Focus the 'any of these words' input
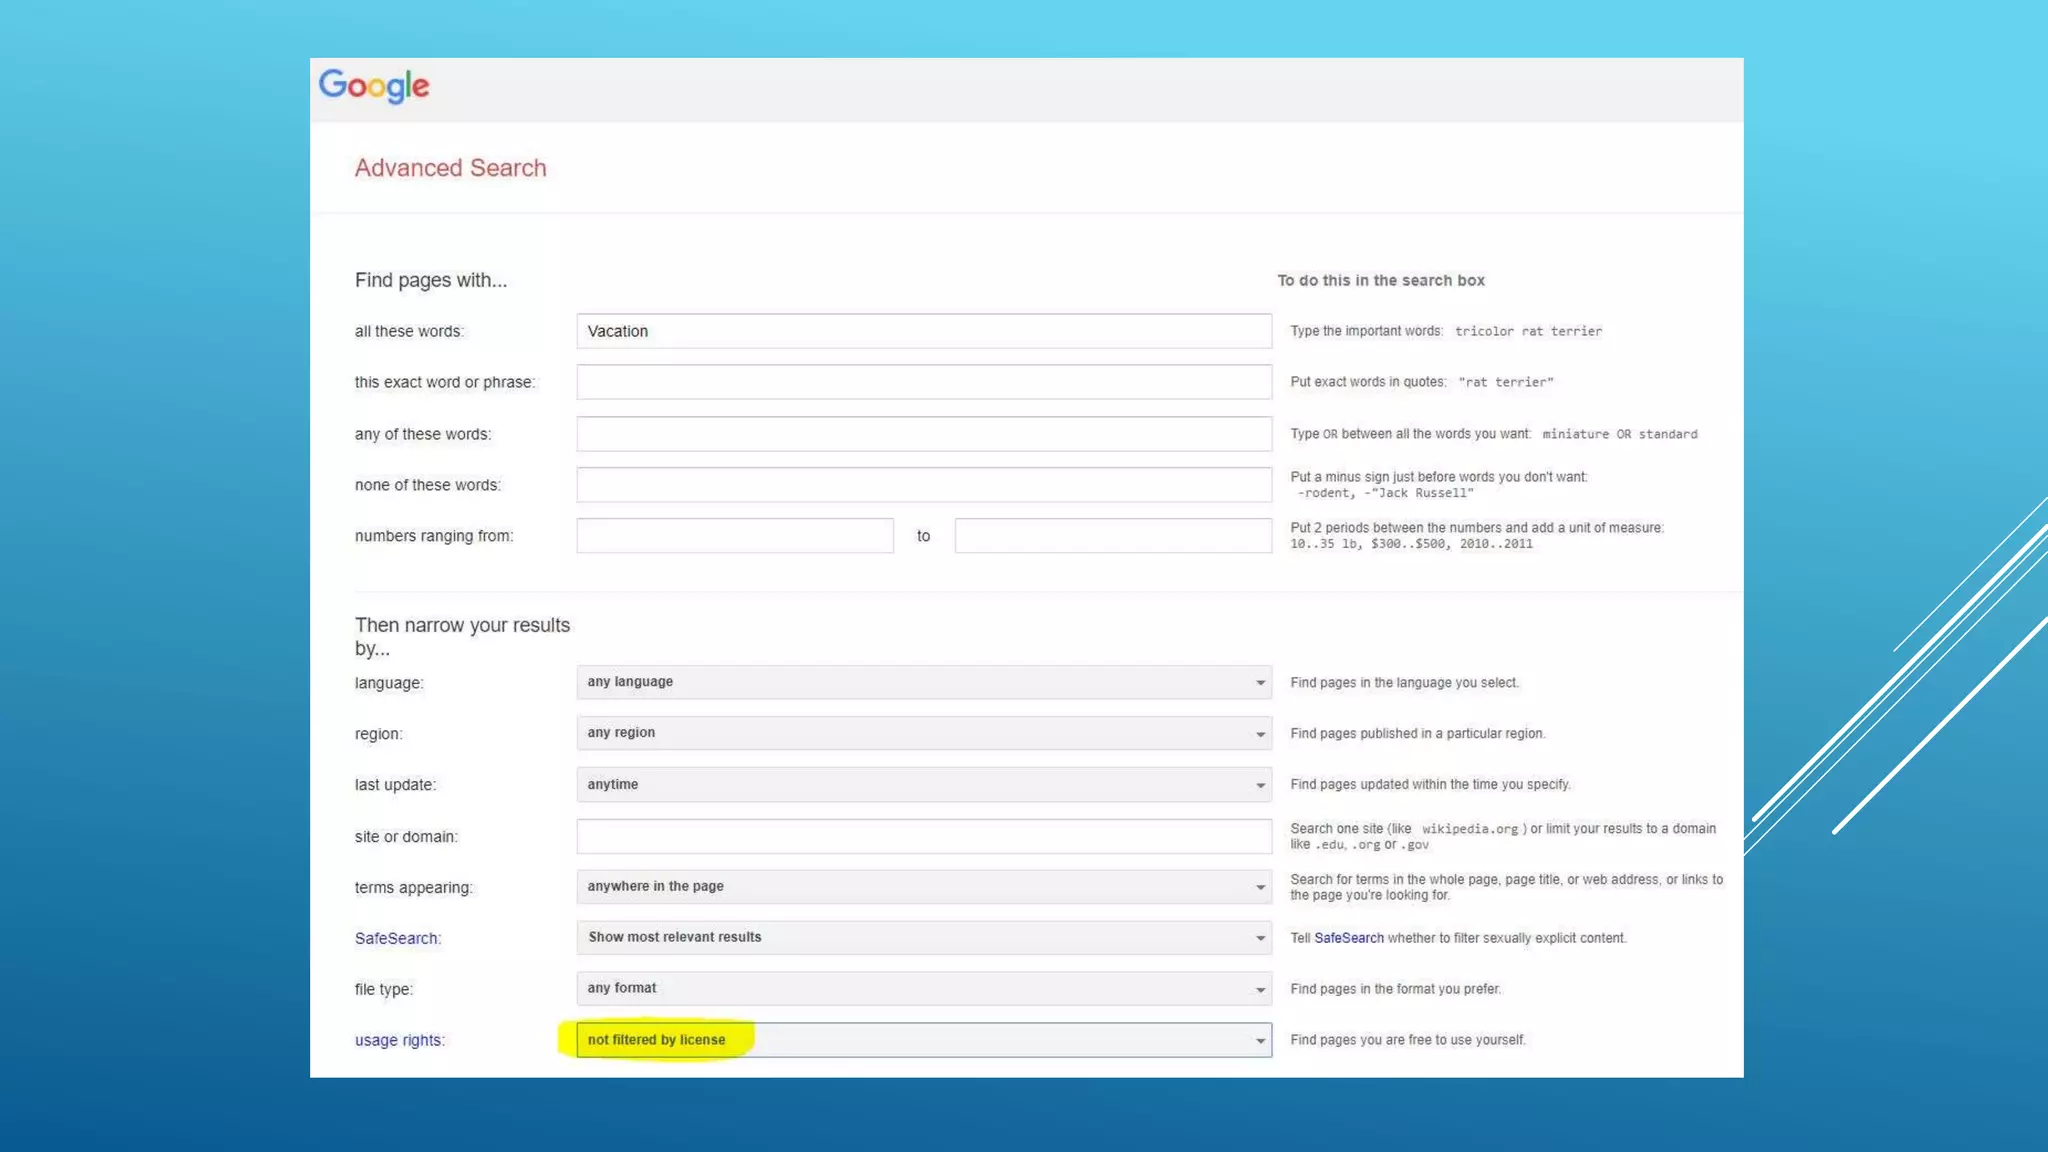Screen dimensions: 2048x1152 point(923,434)
